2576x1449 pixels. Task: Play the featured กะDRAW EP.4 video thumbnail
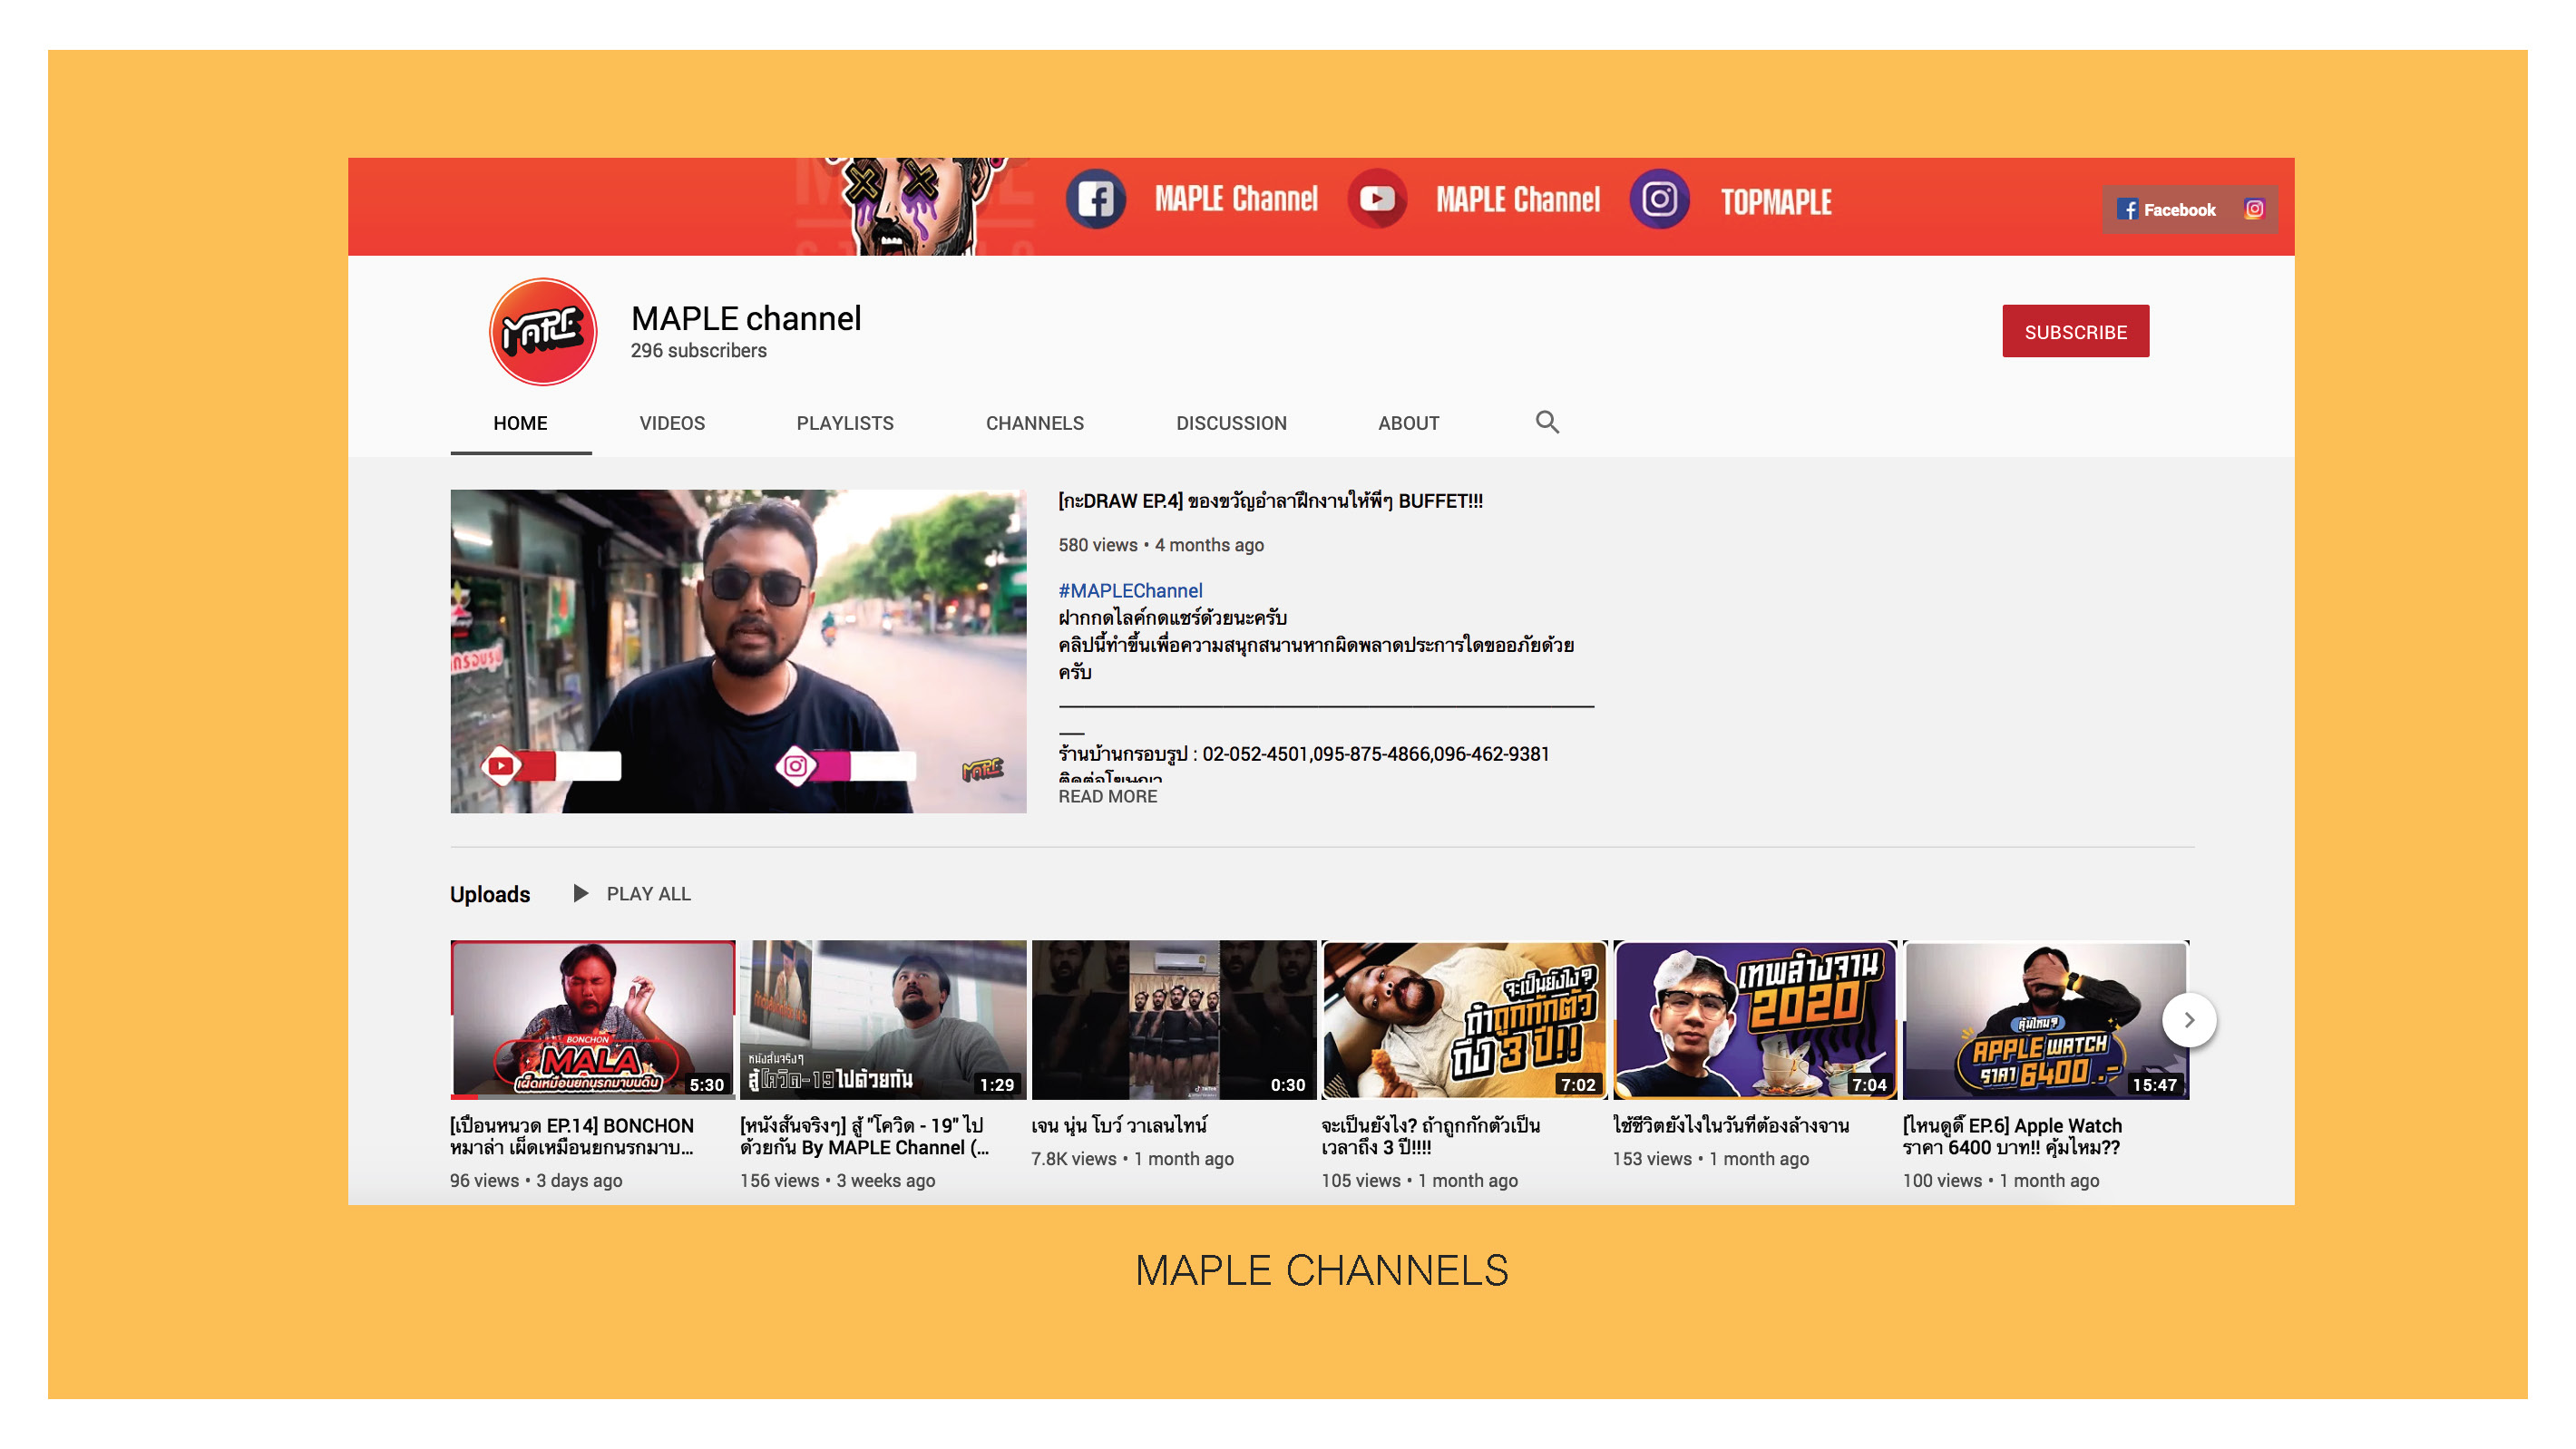738,651
